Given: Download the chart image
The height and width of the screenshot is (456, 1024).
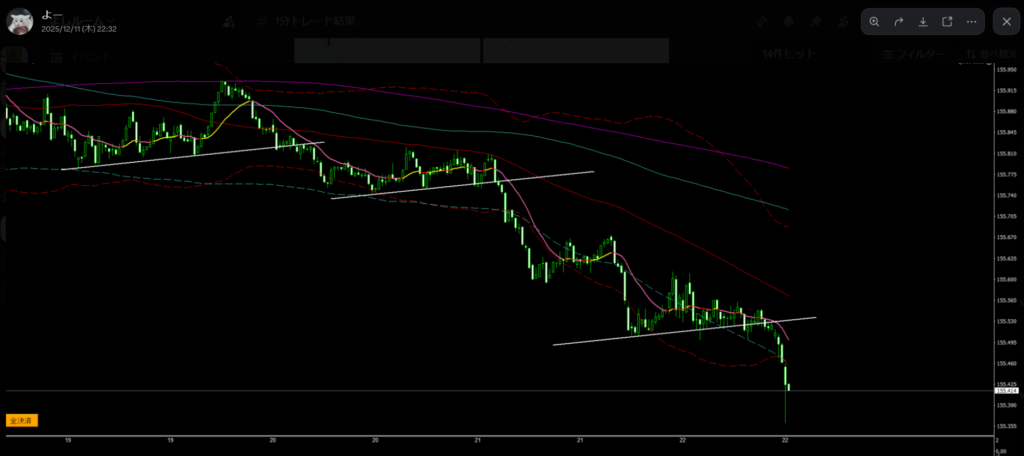Looking at the screenshot, I should click(923, 22).
